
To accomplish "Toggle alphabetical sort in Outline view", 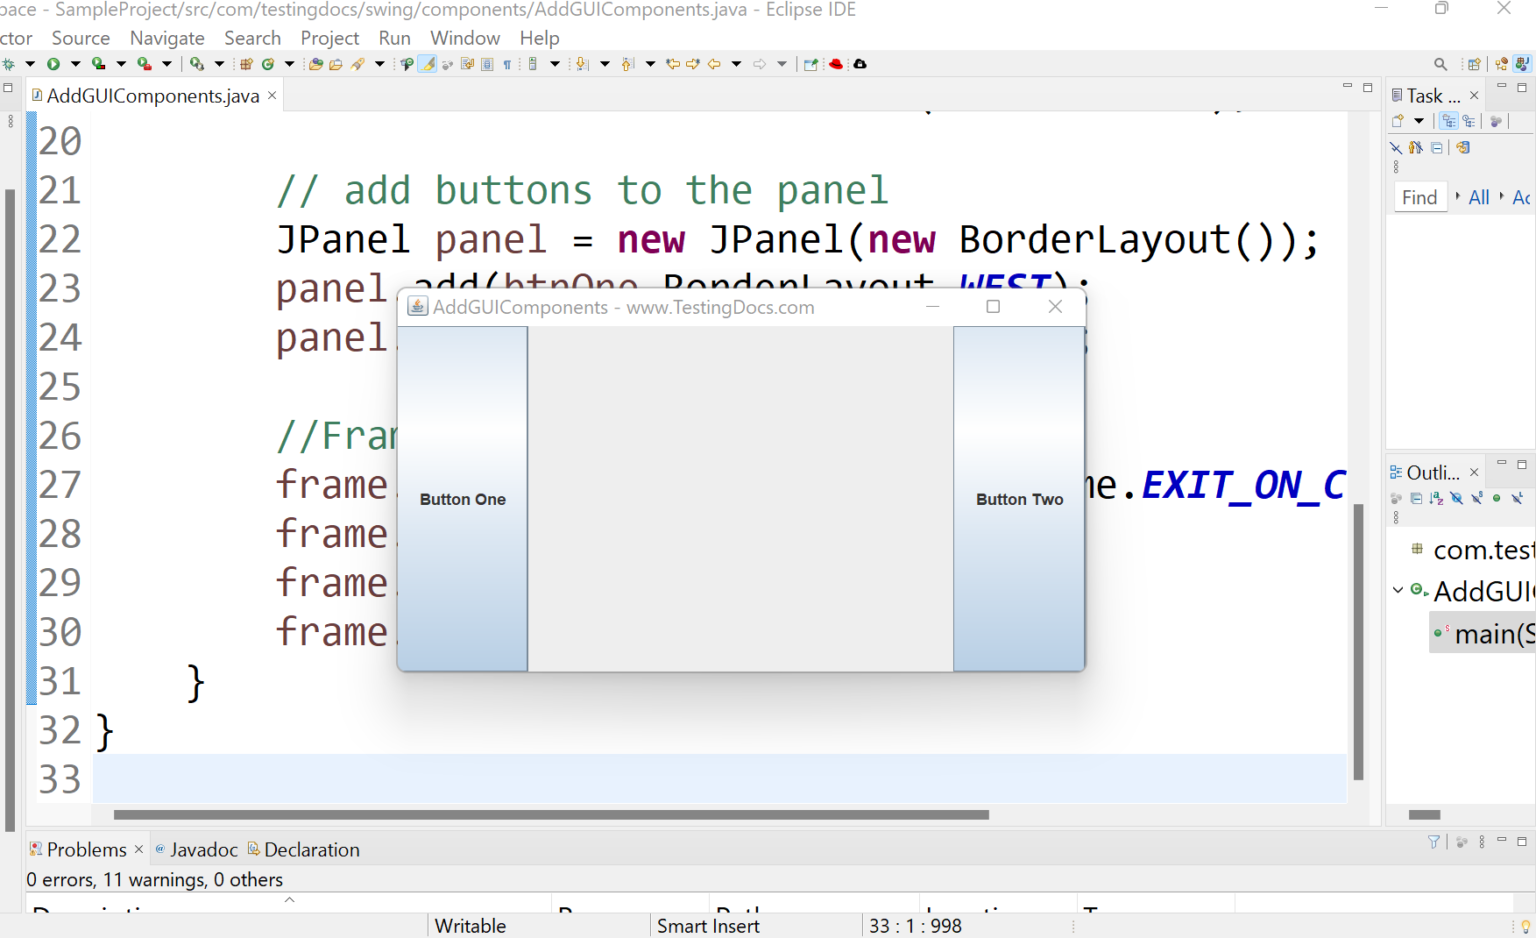I will click(1437, 498).
